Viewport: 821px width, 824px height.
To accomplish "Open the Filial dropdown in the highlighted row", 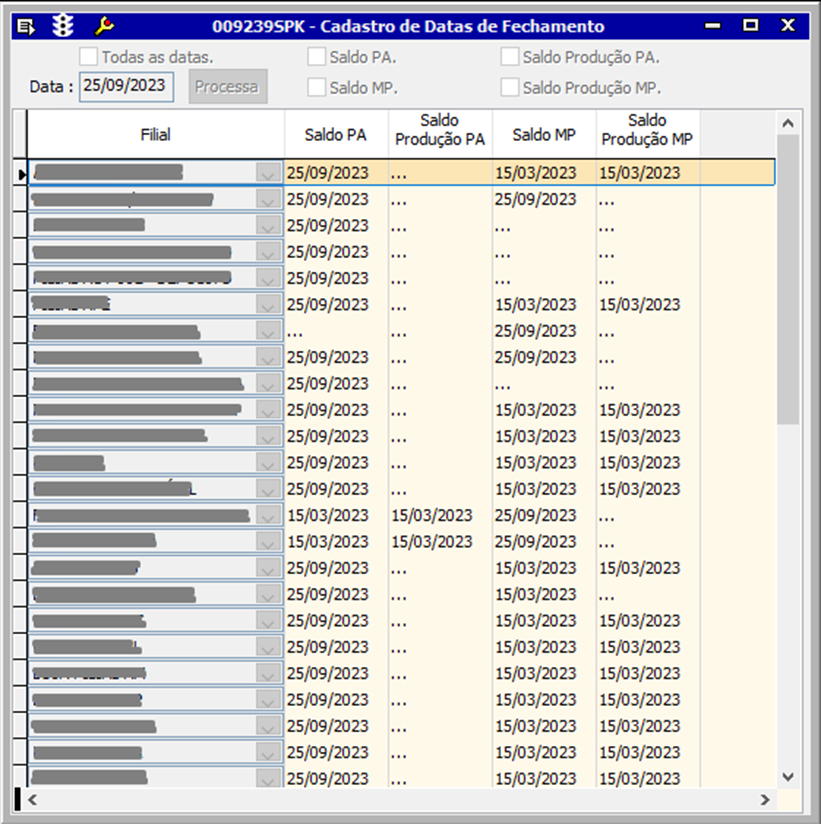I will click(x=268, y=172).
